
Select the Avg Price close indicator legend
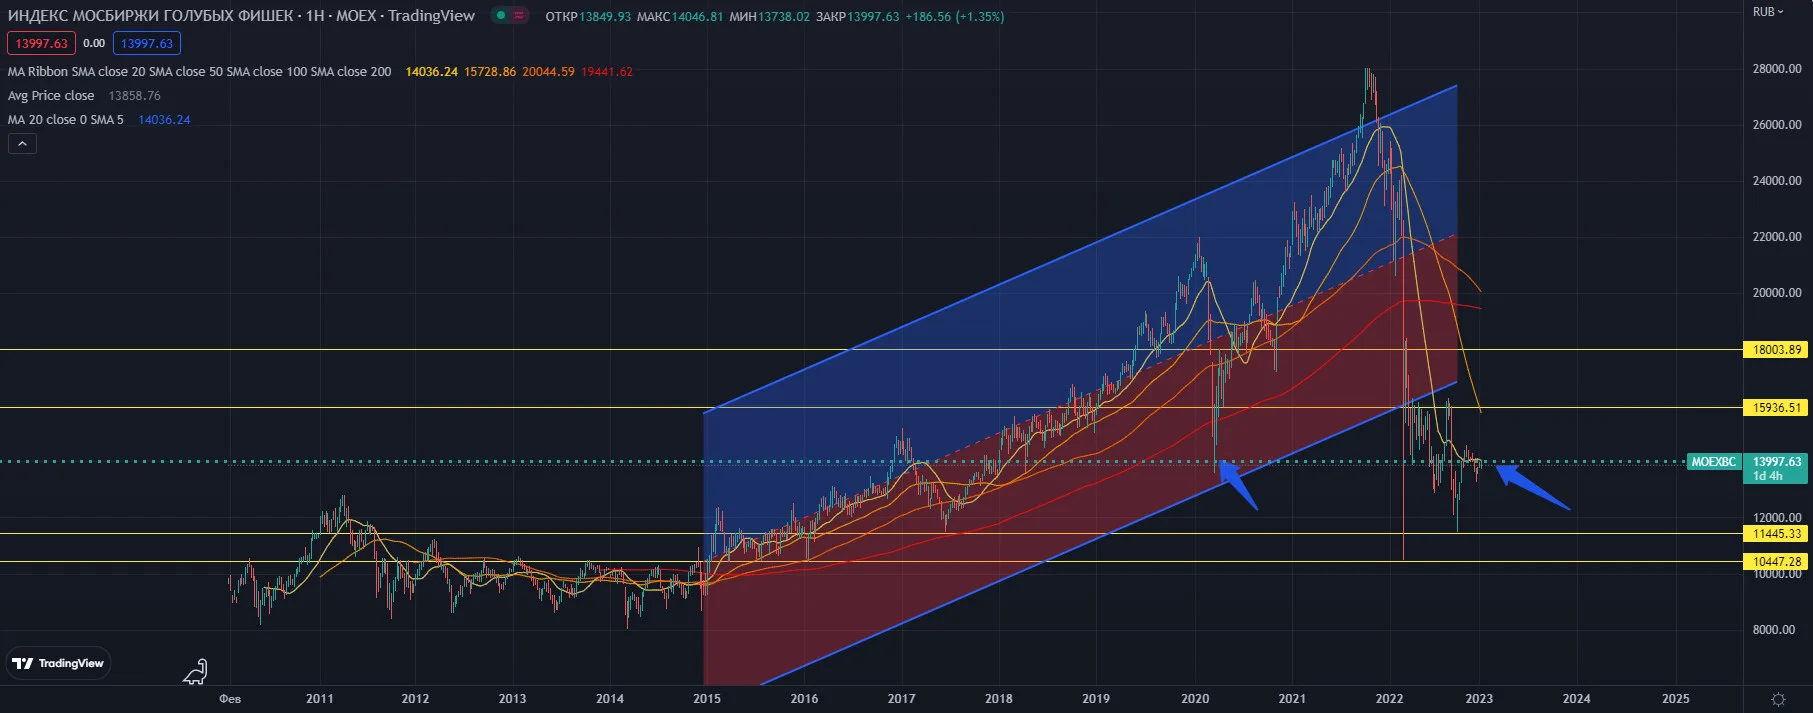(x=51, y=96)
